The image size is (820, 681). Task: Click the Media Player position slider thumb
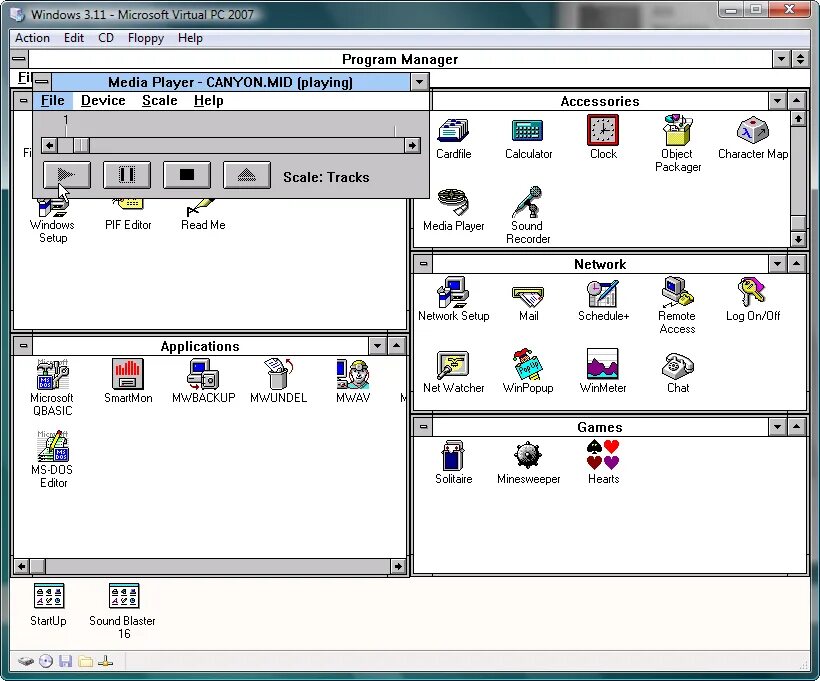(81, 145)
